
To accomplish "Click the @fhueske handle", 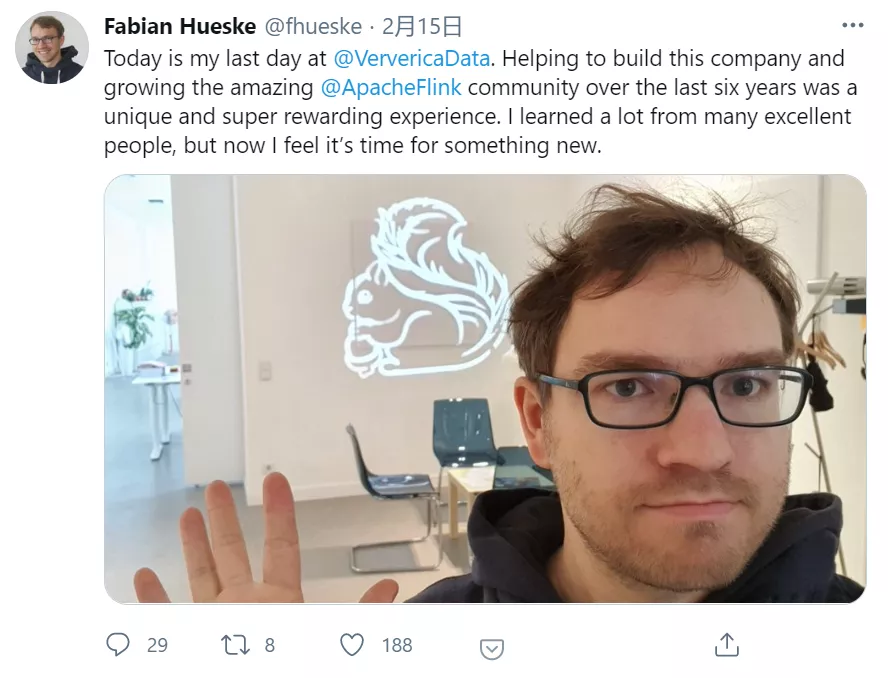I will tap(313, 26).
